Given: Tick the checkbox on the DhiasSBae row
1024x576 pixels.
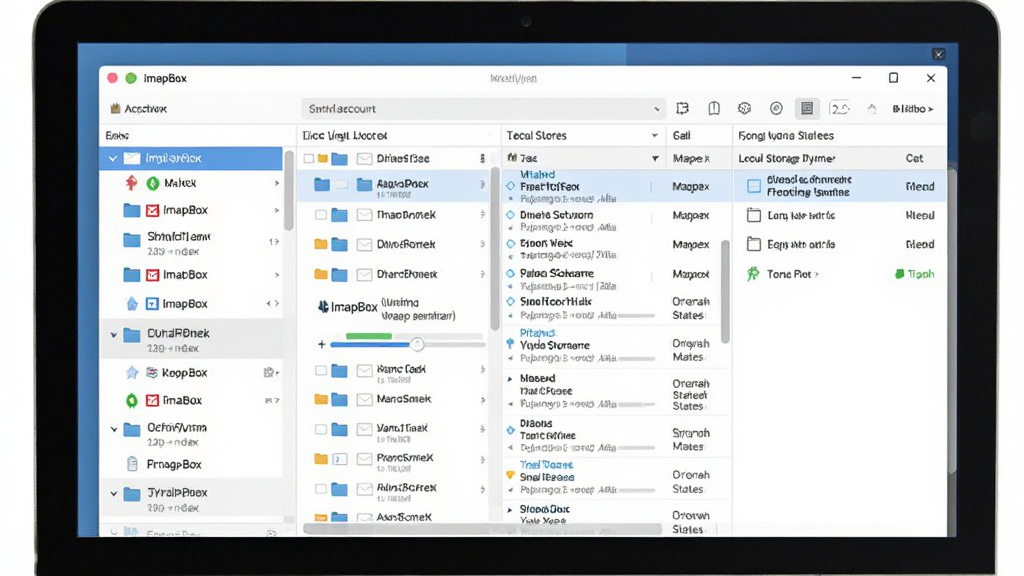Looking at the screenshot, I should 309,159.
